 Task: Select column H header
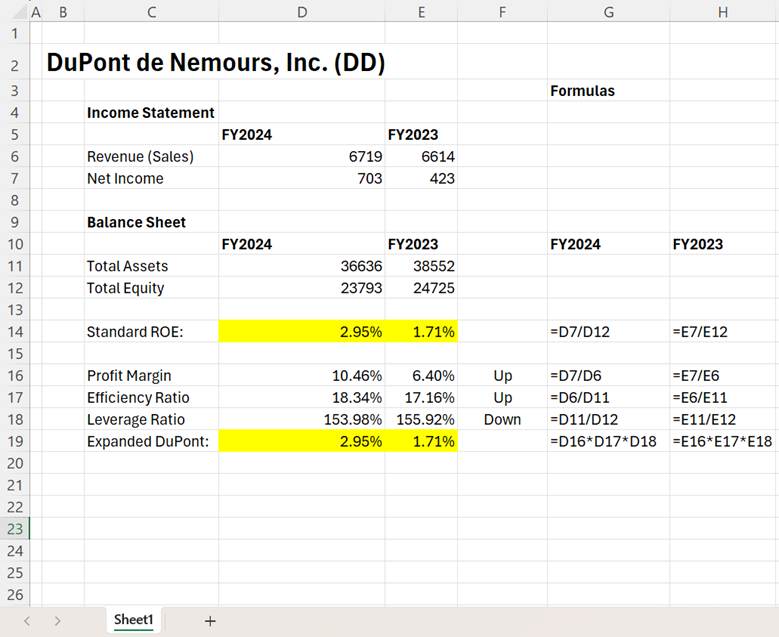click(x=723, y=12)
